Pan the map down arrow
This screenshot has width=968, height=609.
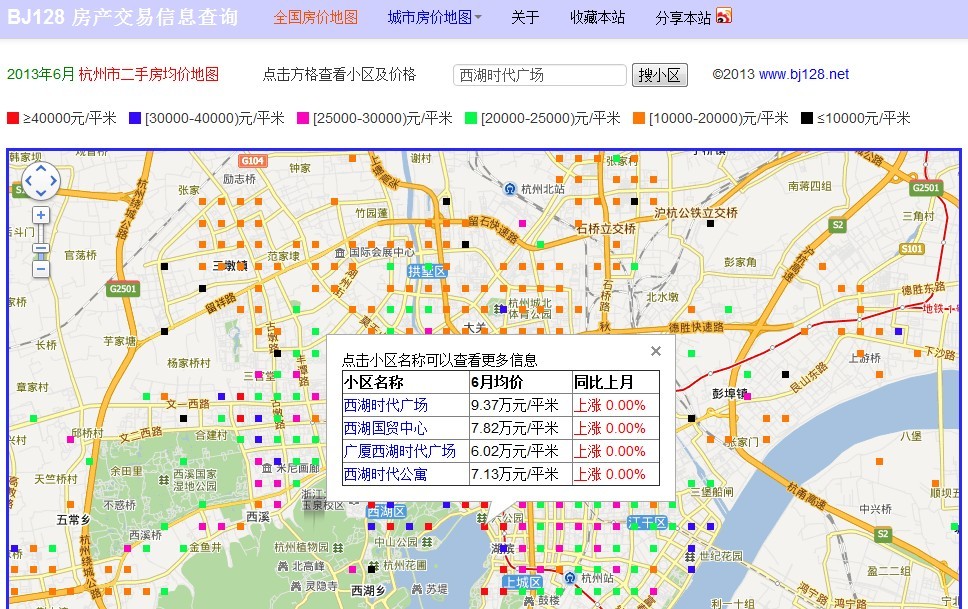41,193
